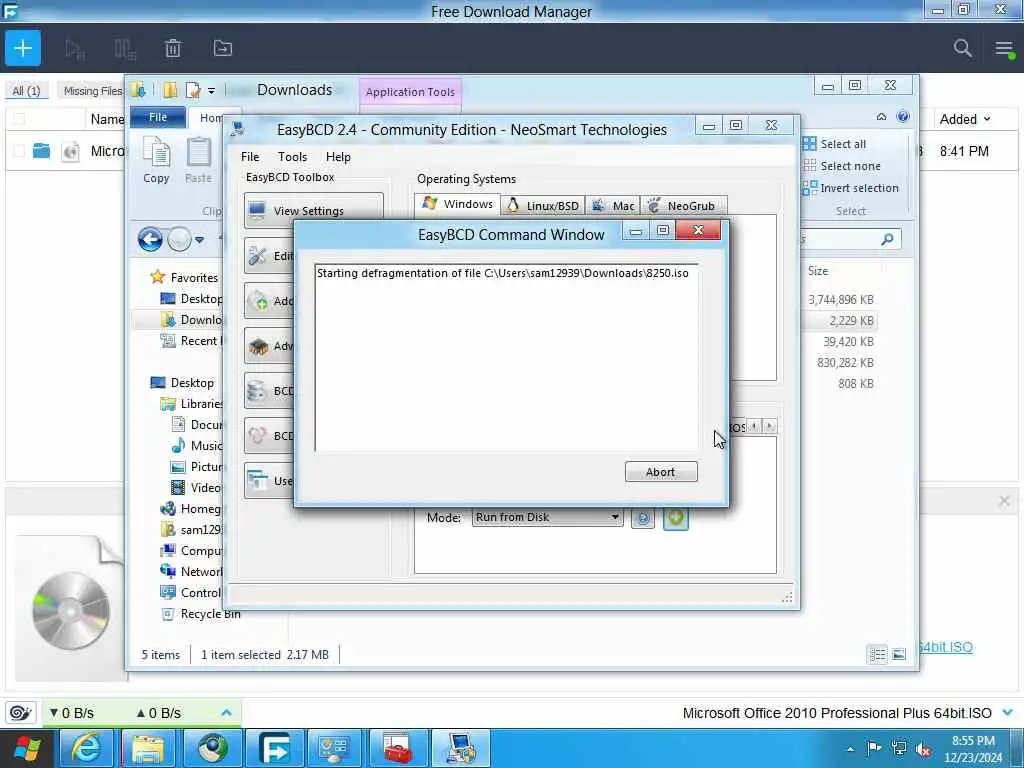The width and height of the screenshot is (1024, 768).
Task: Click Paste in the Explorer ribbon
Action: click(199, 161)
